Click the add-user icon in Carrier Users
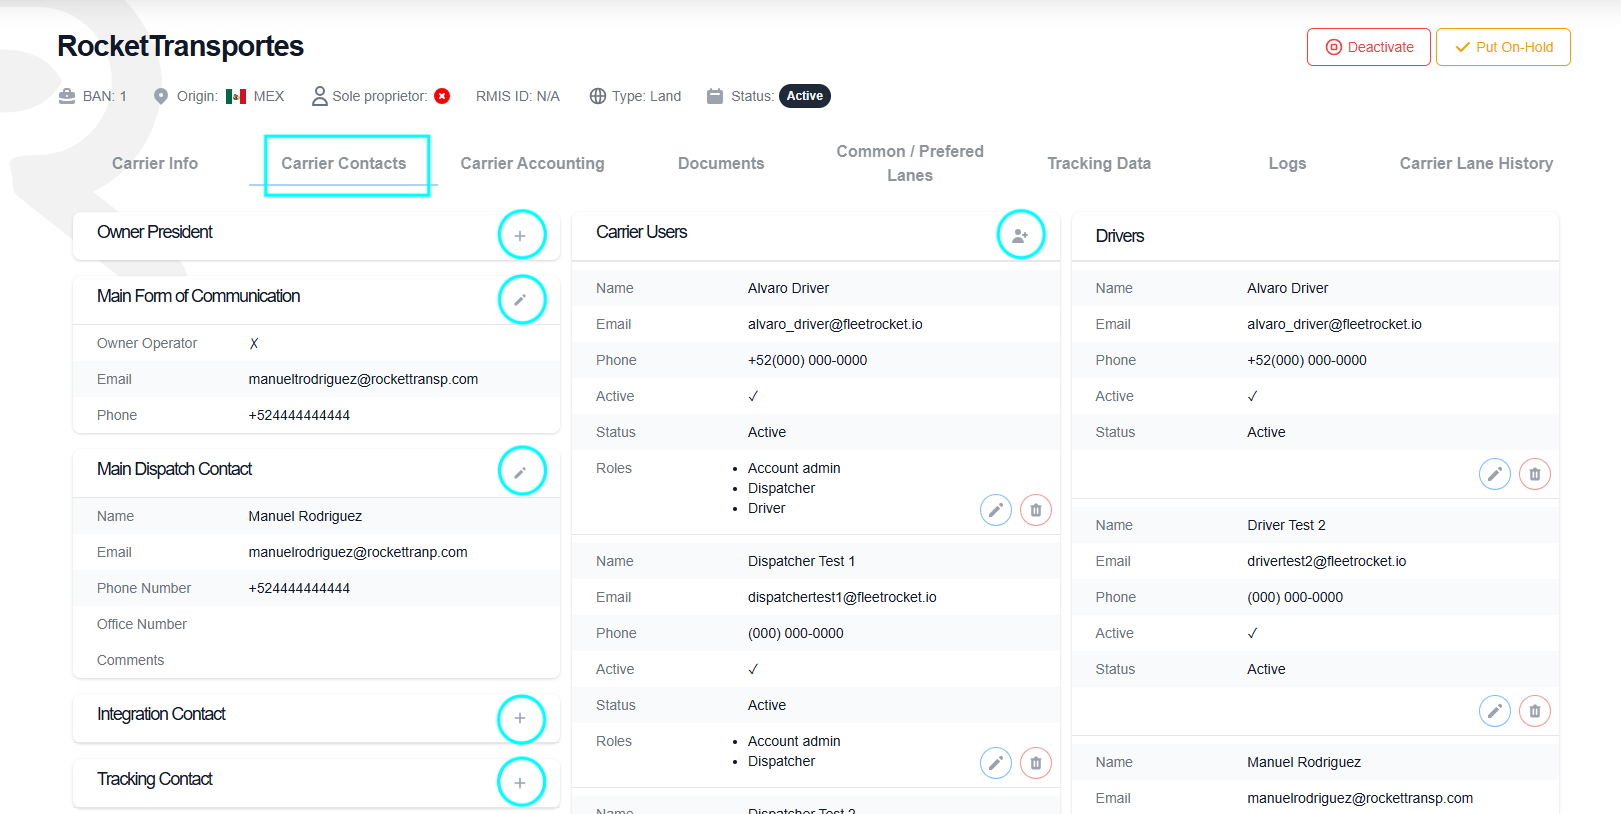This screenshot has width=1621, height=814. tap(1020, 235)
